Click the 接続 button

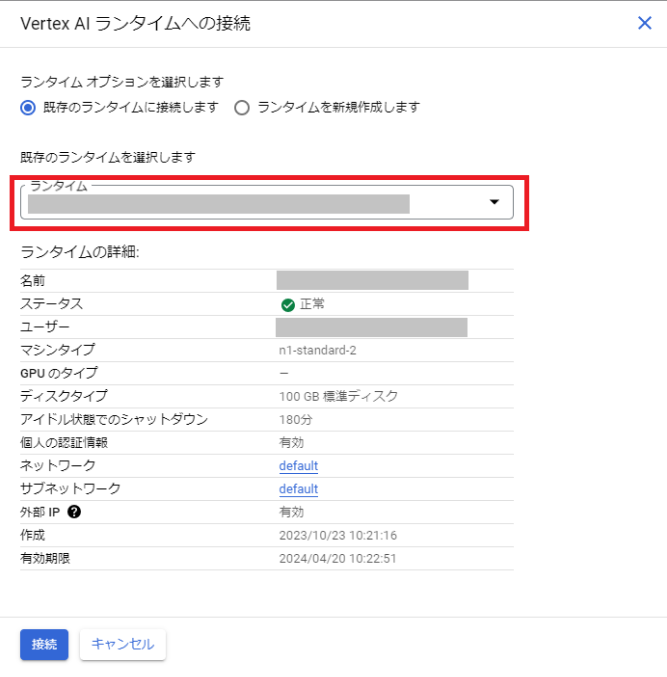pyautogui.click(x=44, y=645)
